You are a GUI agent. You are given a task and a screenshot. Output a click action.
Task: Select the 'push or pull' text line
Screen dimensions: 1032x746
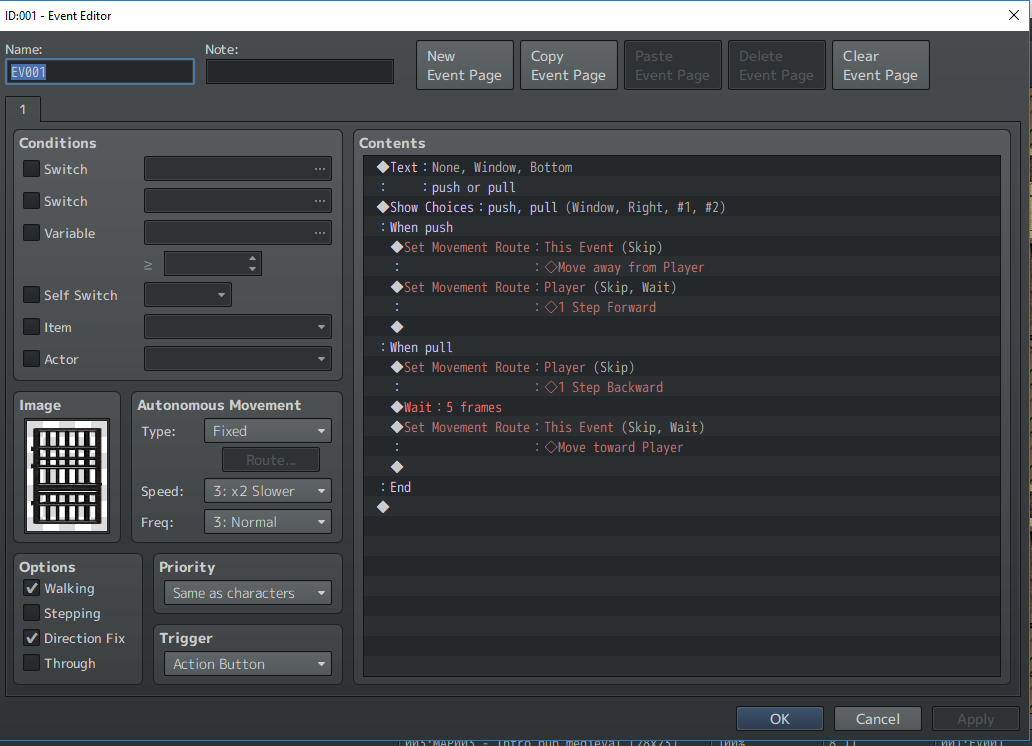point(682,187)
